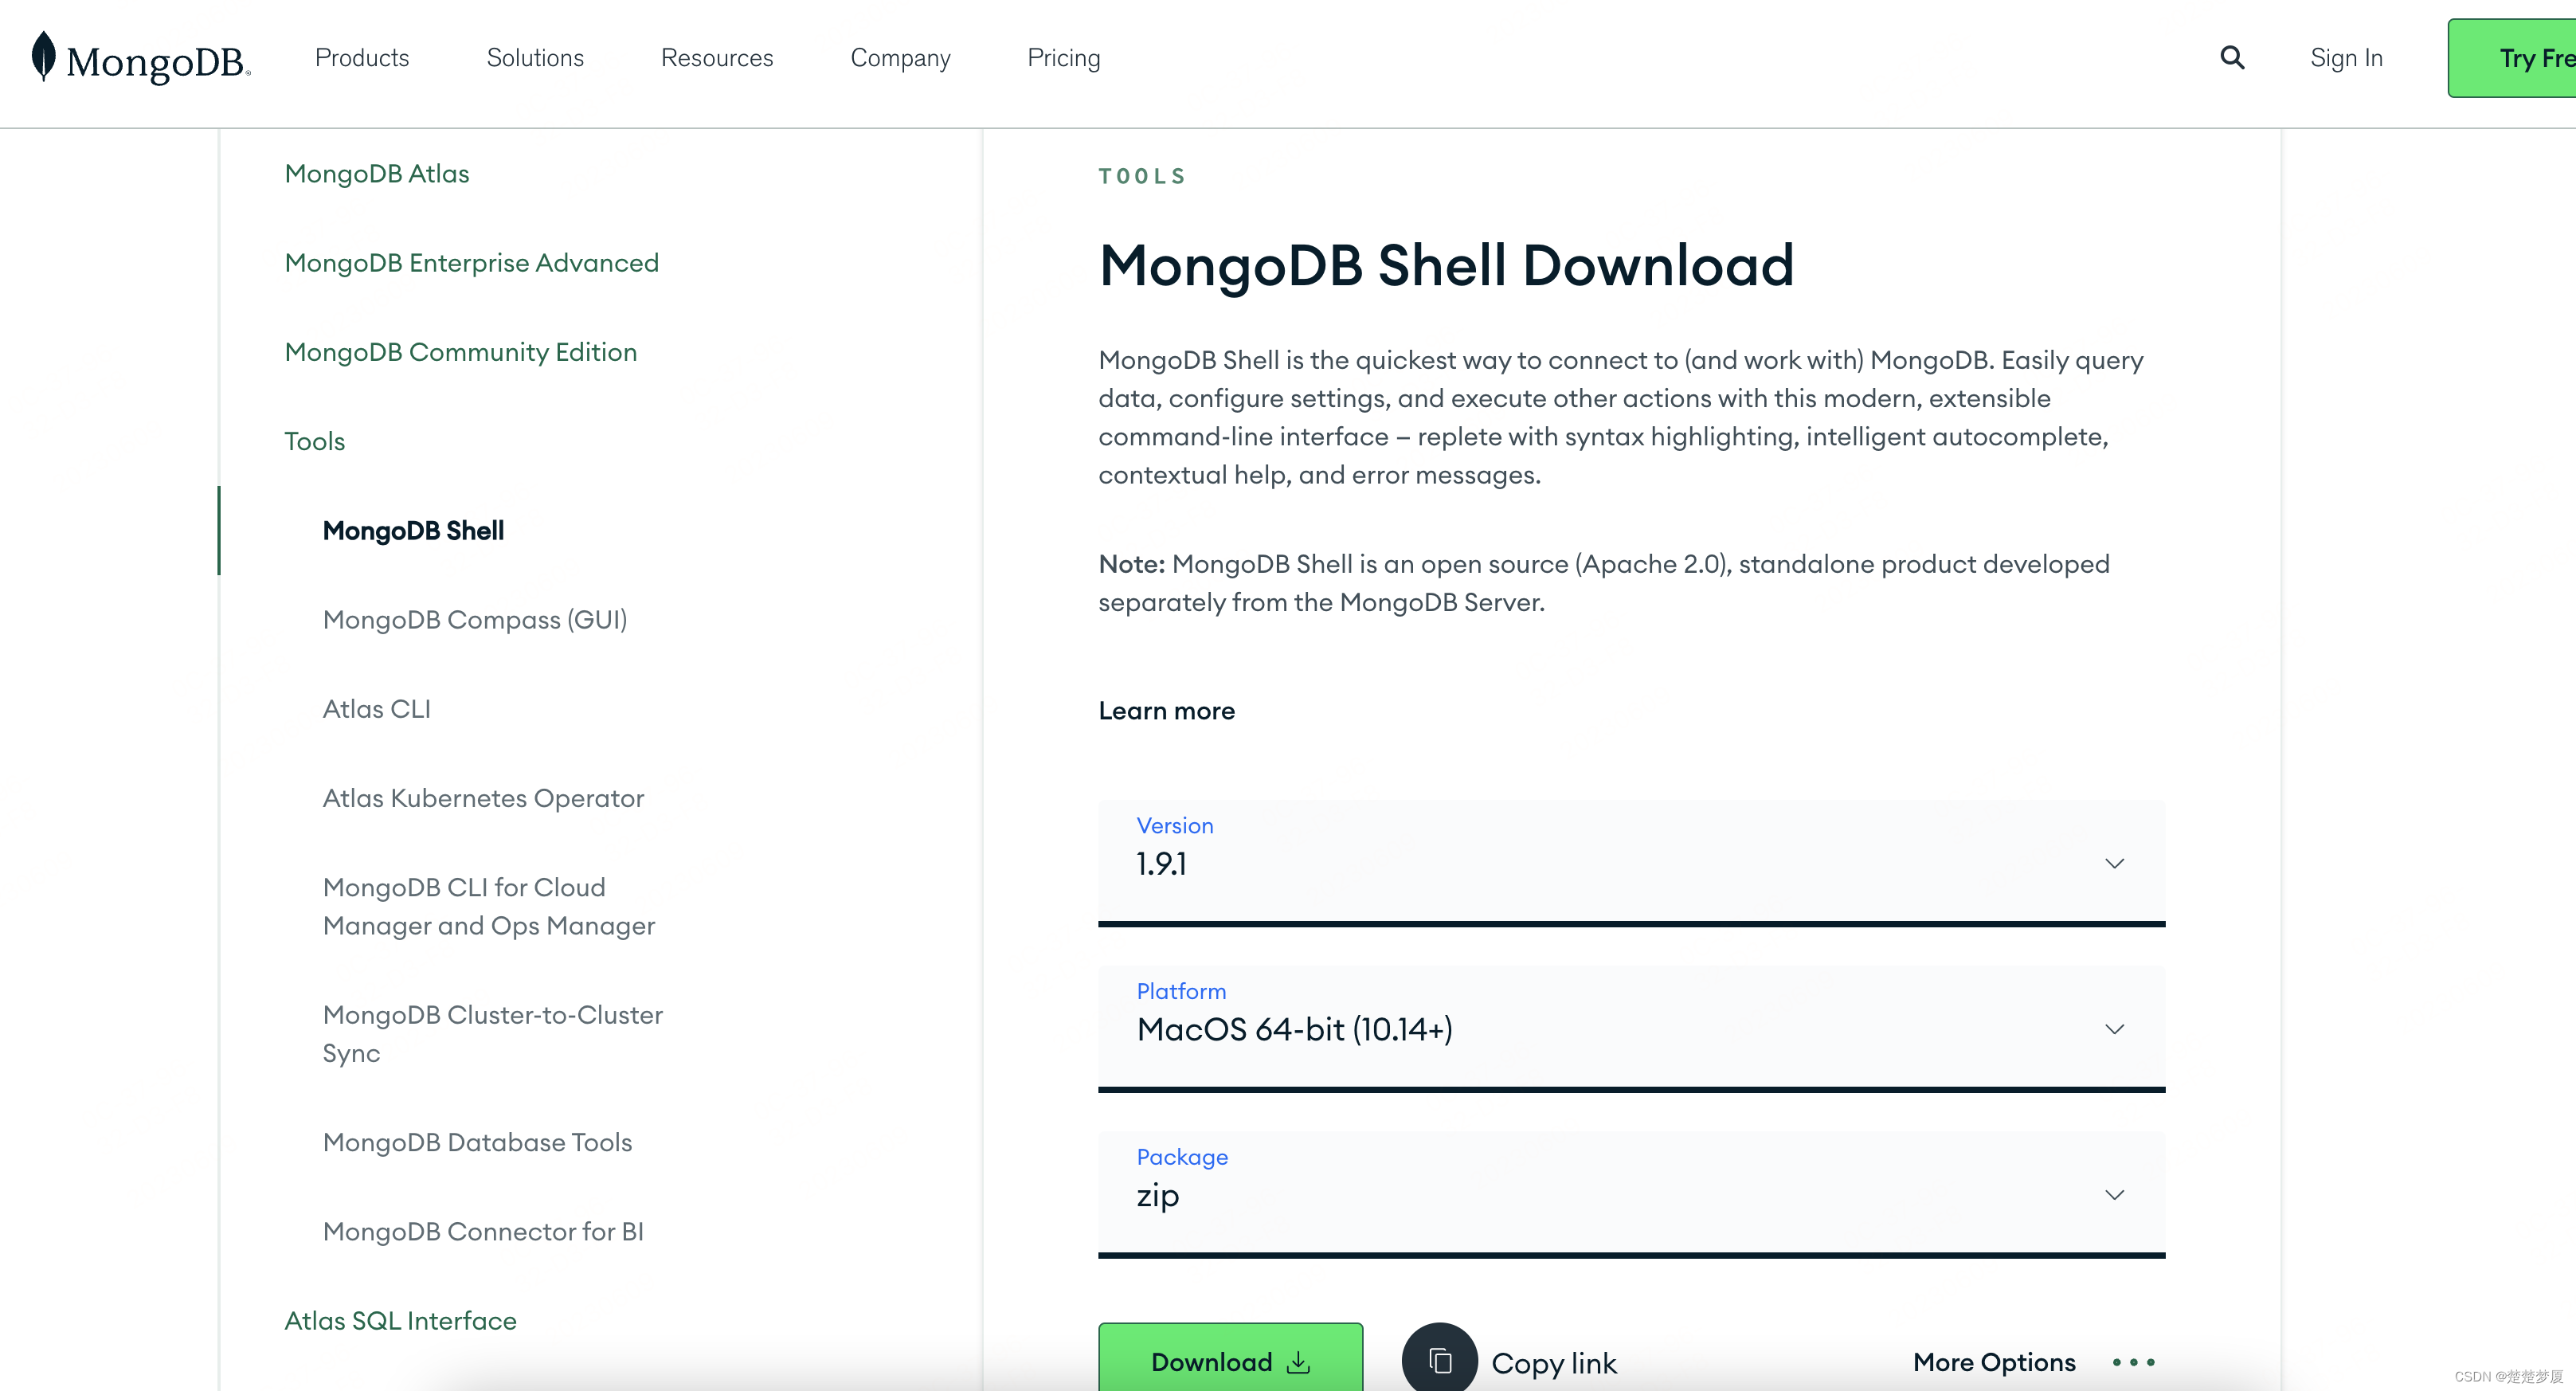Open the Company menu
Viewport: 2576px width, 1391px height.
click(x=900, y=58)
